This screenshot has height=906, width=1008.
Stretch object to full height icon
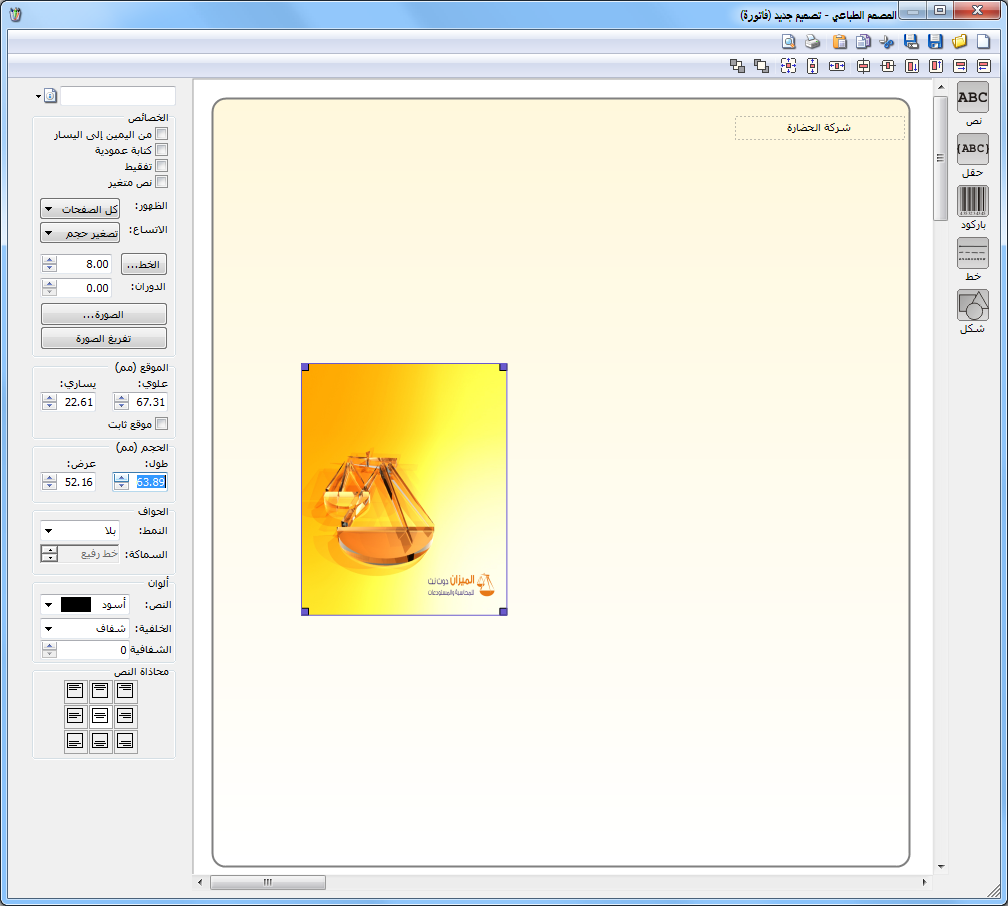click(x=813, y=66)
